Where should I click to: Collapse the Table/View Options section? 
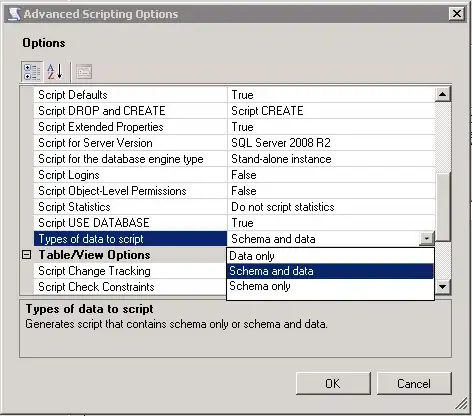(x=26, y=255)
